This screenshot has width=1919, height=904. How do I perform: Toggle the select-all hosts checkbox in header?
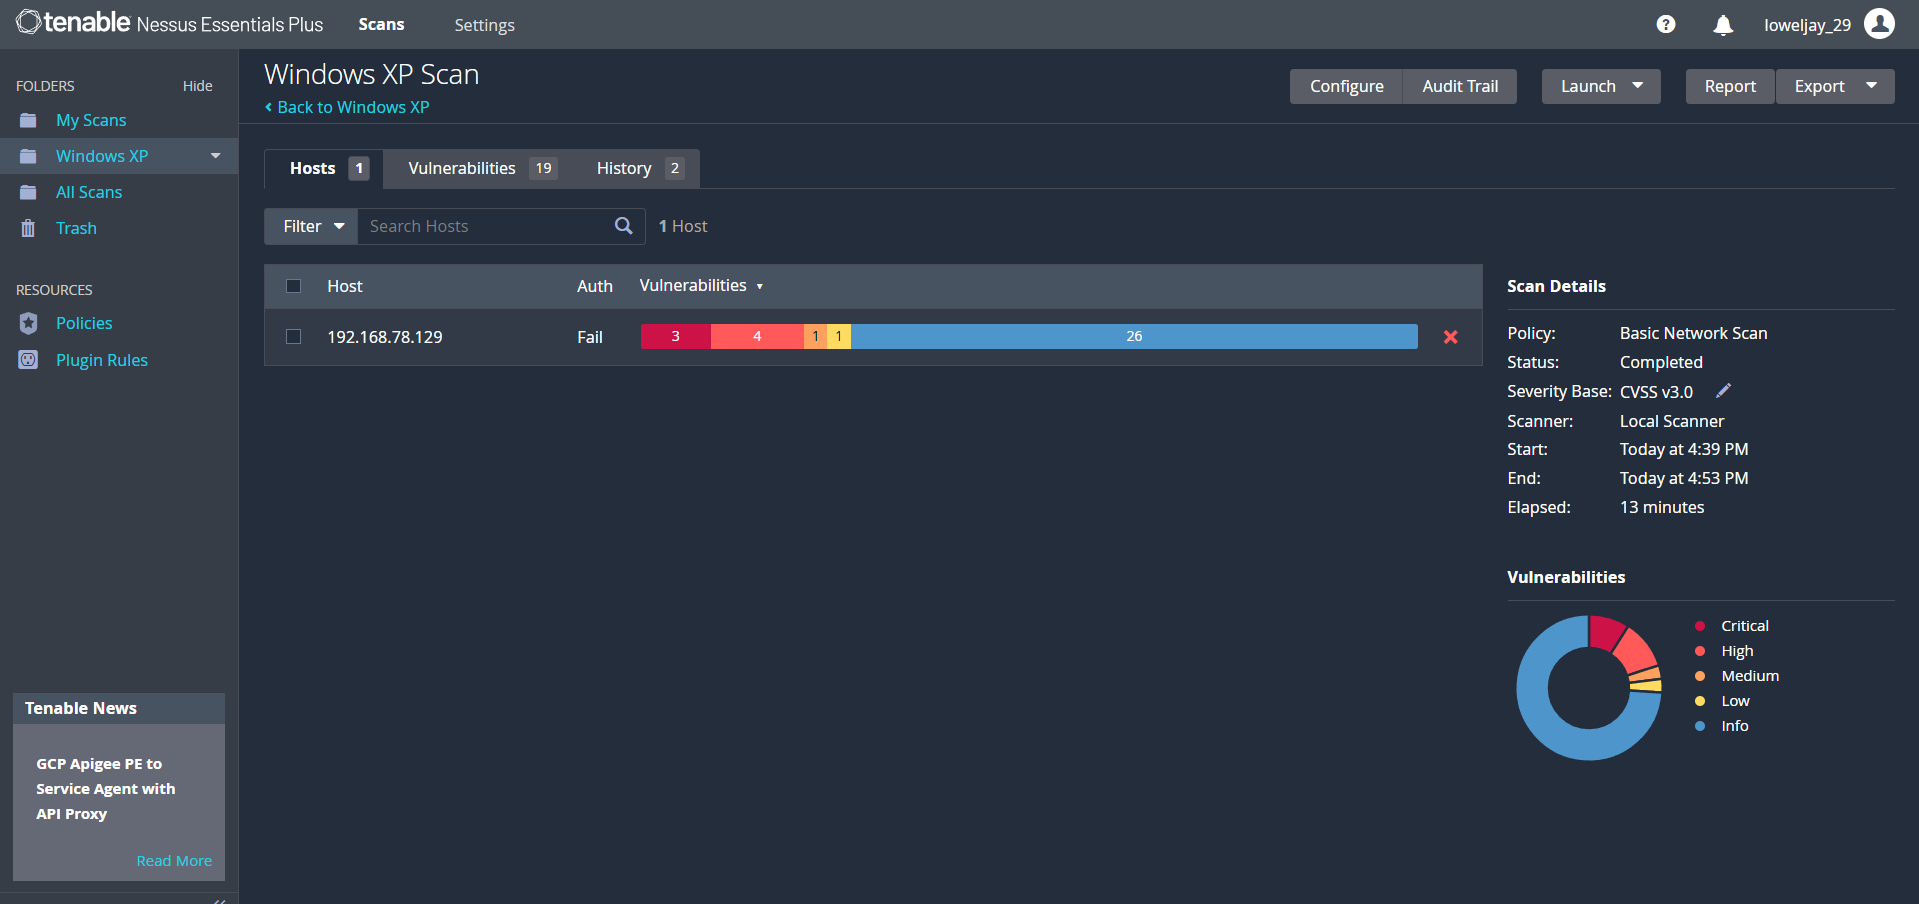point(293,286)
